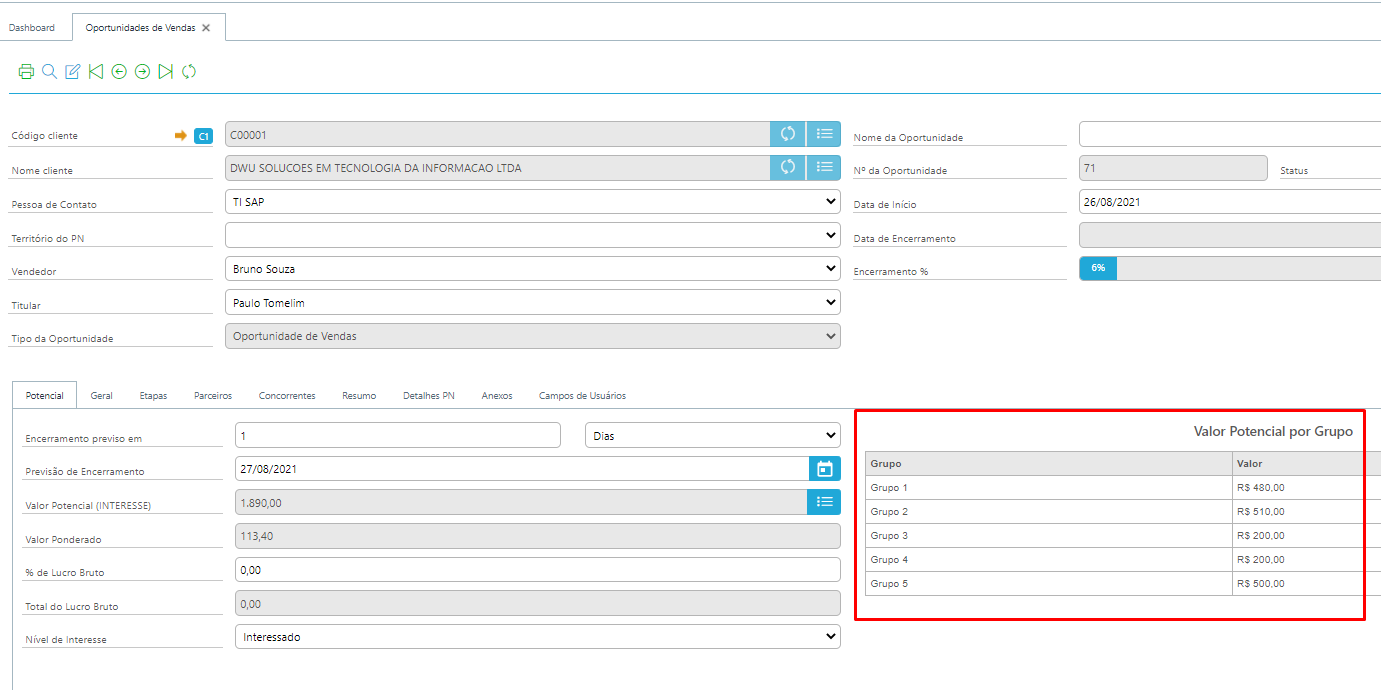Close the Oportunidades de Vendas tab
This screenshot has height=690, width=1381.
pyautogui.click(x=206, y=28)
